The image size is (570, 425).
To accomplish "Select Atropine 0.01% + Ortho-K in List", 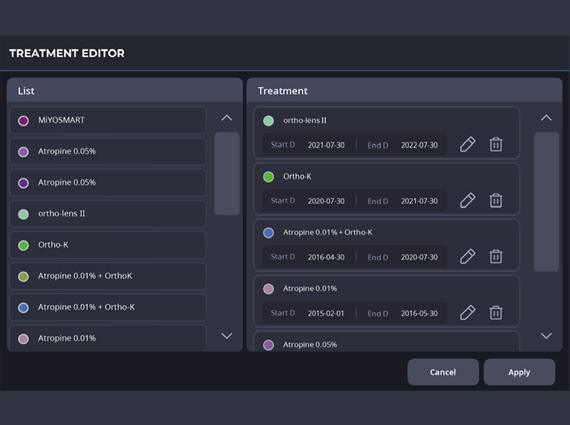I will point(108,307).
